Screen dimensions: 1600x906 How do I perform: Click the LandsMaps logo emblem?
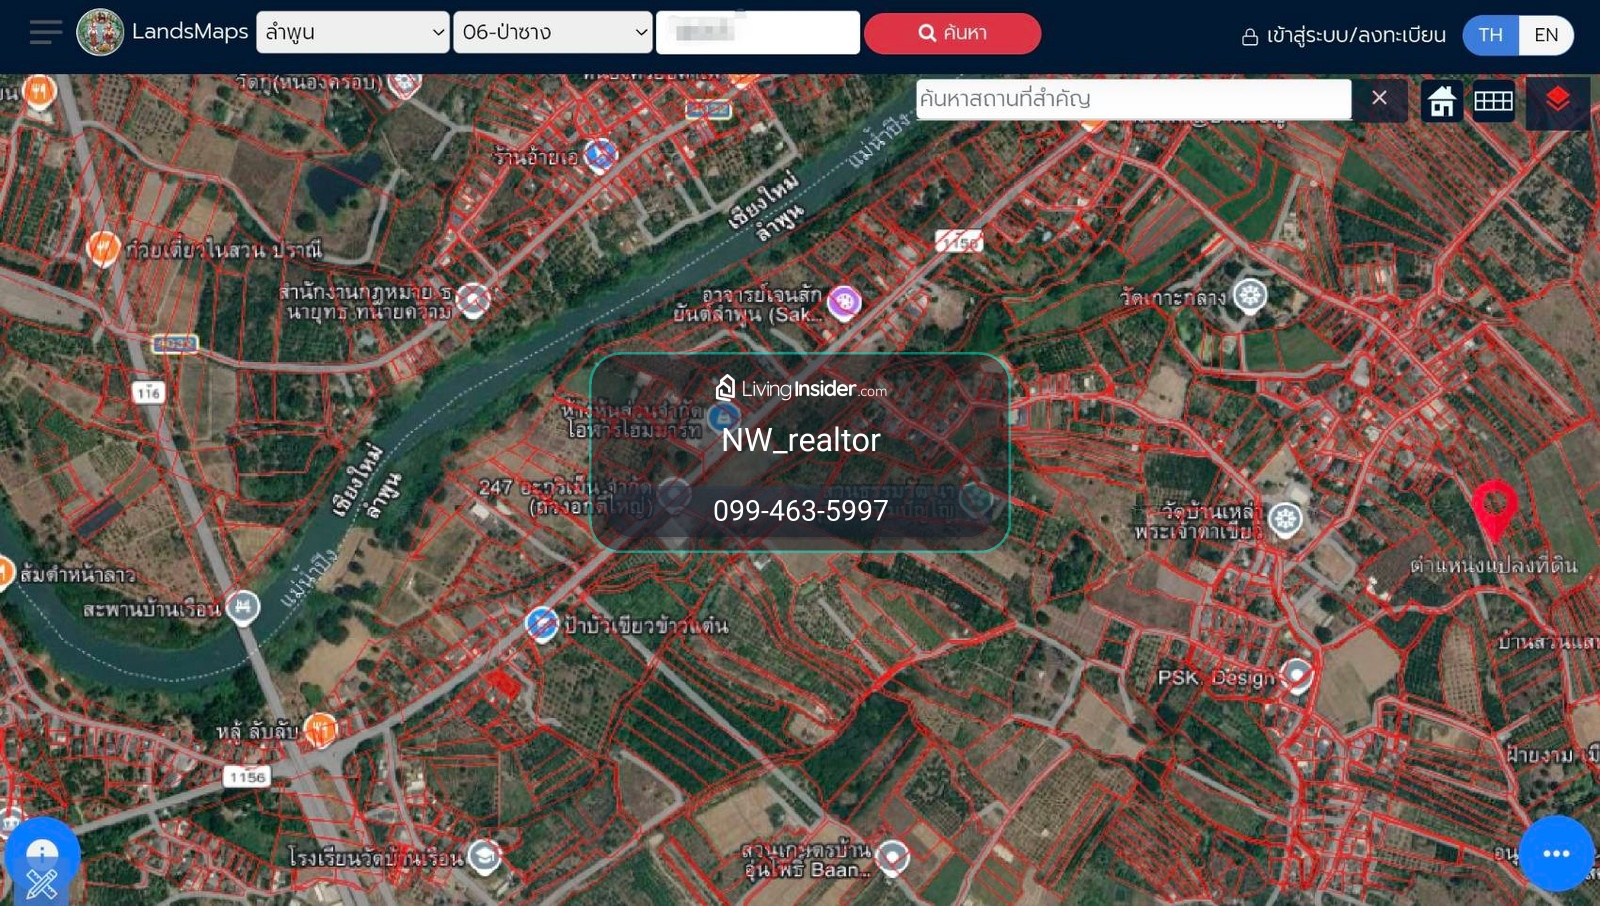(x=100, y=32)
